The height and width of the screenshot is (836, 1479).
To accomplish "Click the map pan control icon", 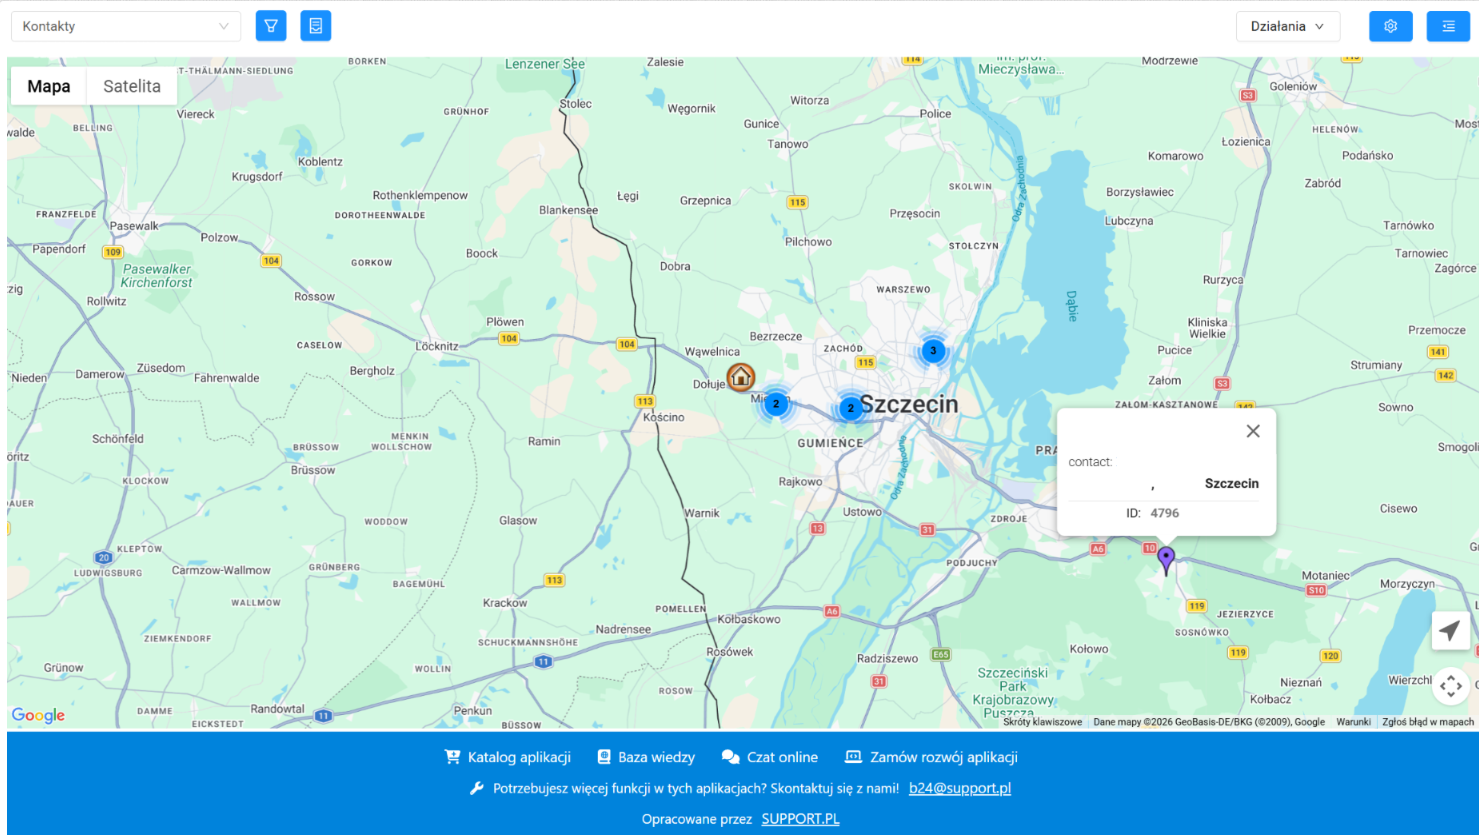I will tap(1451, 686).
